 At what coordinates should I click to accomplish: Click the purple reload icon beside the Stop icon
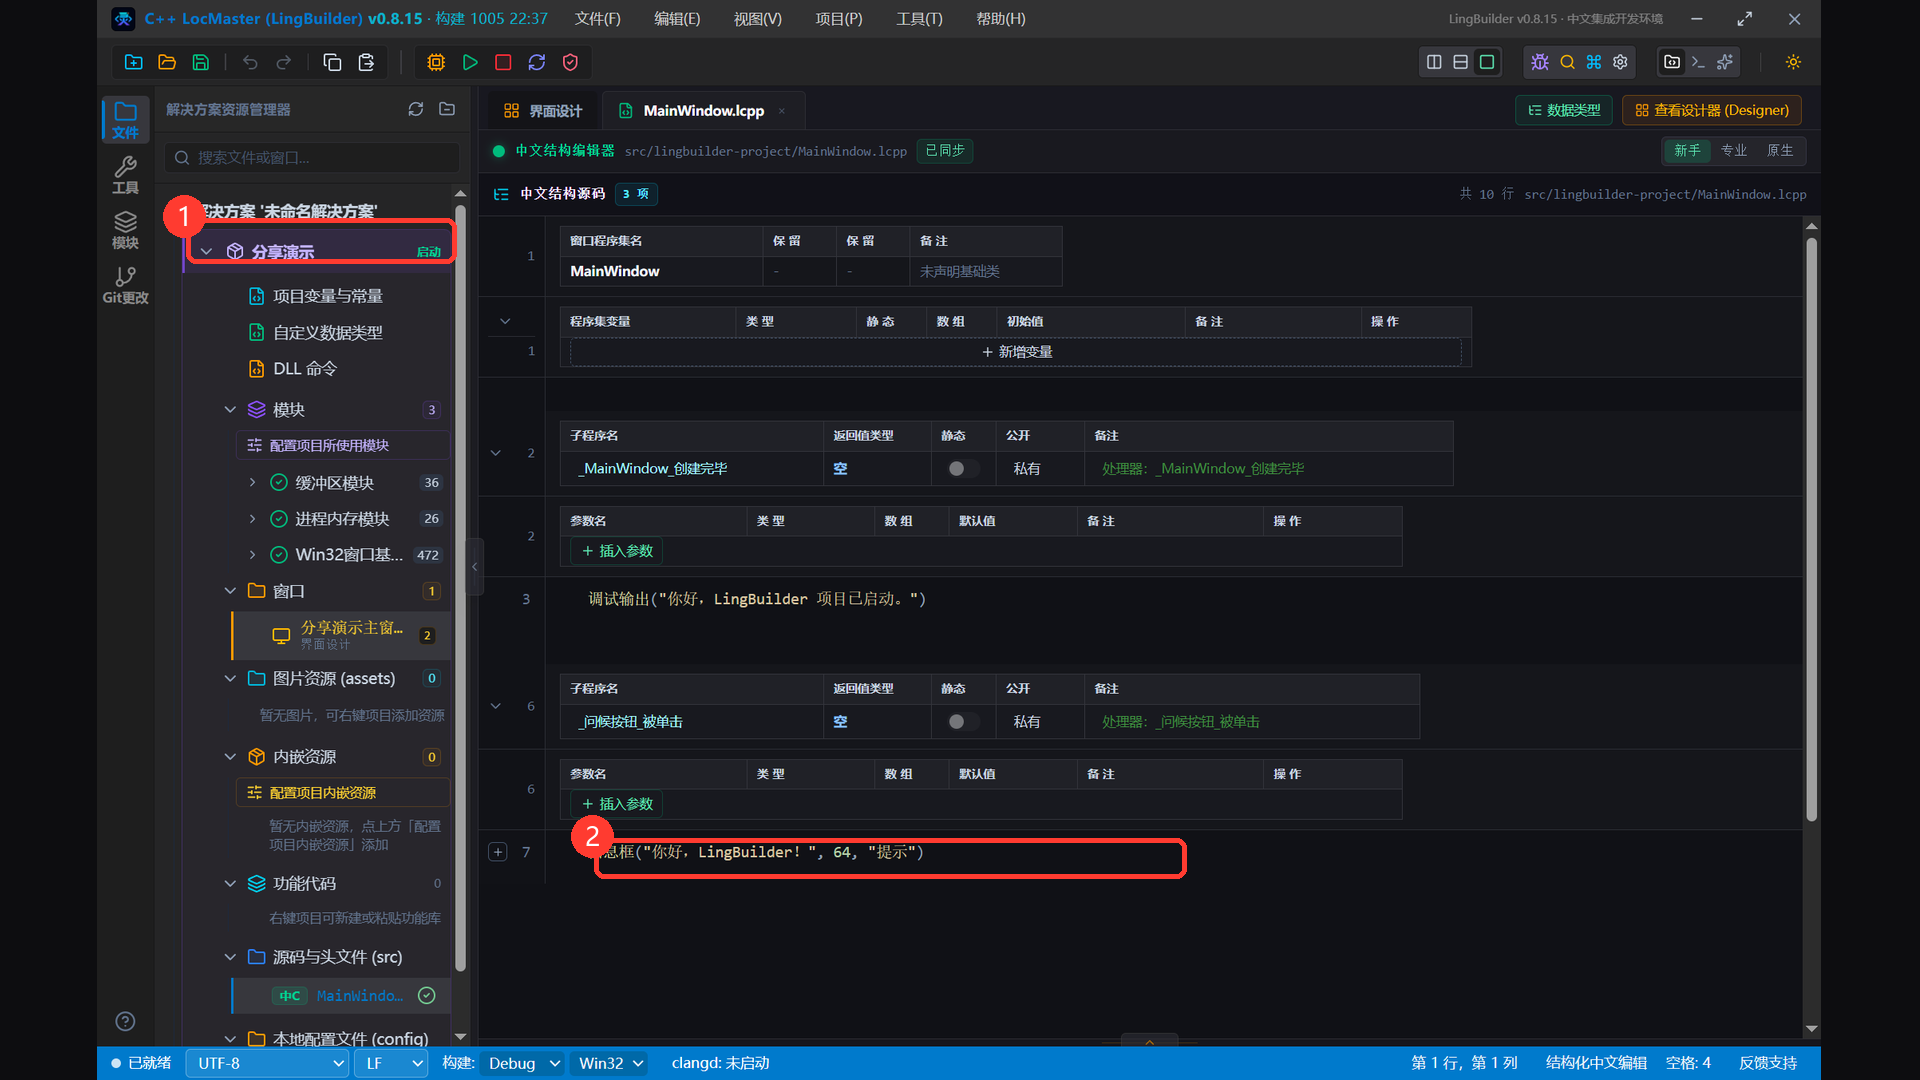click(537, 62)
